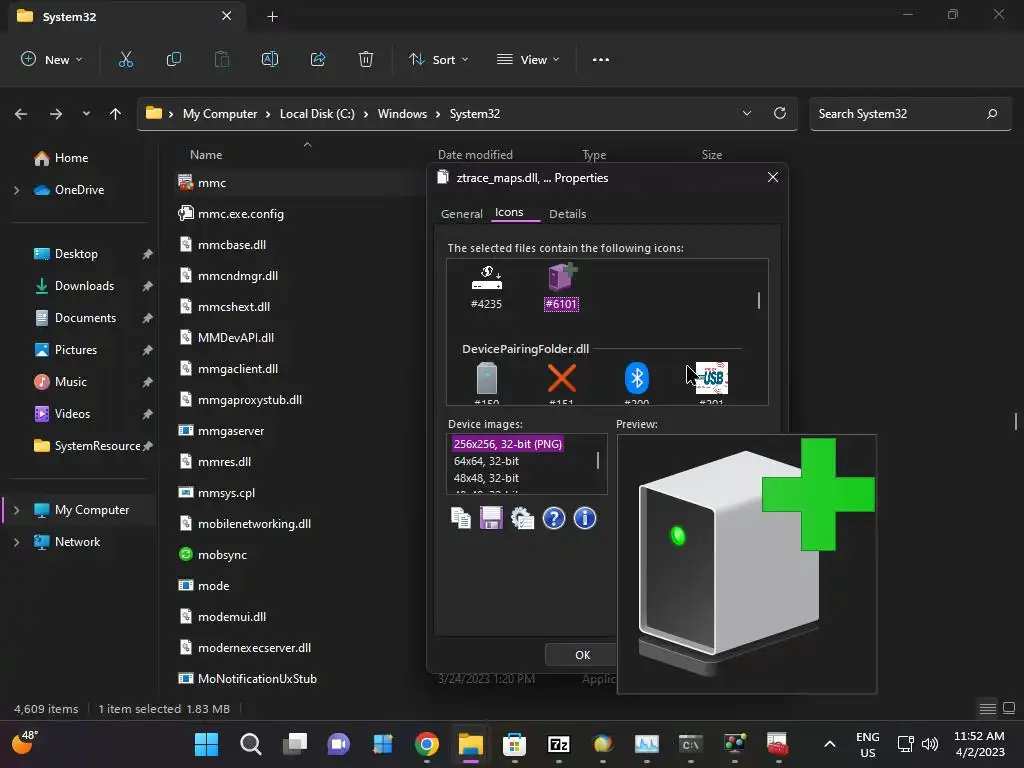Add a new Explorer tab with plus

click(273, 17)
